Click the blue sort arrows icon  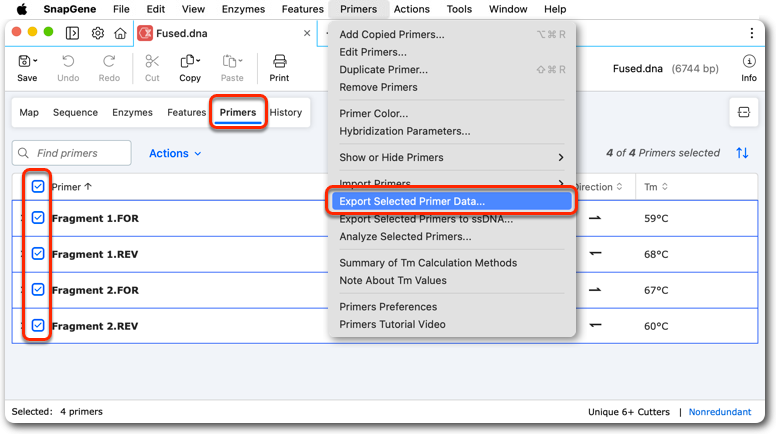[x=742, y=153]
